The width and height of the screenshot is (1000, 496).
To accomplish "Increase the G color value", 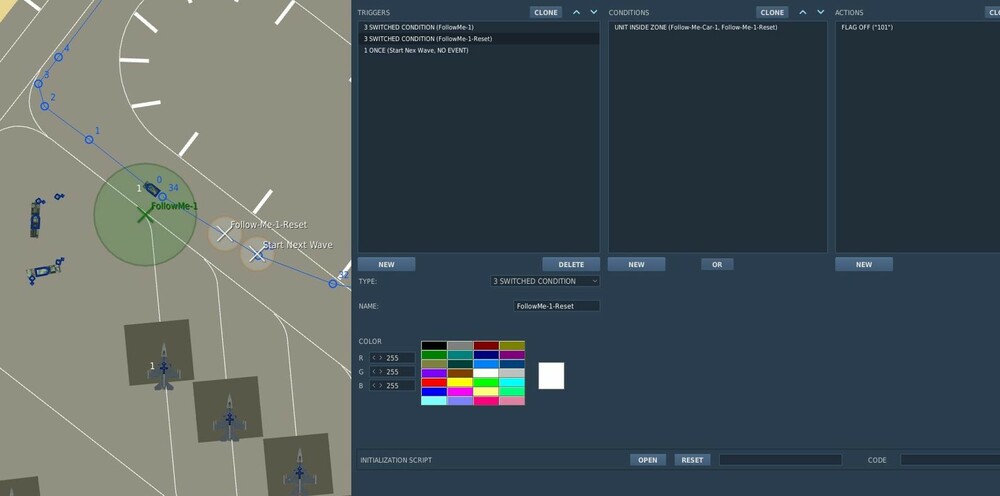I will coord(381,372).
